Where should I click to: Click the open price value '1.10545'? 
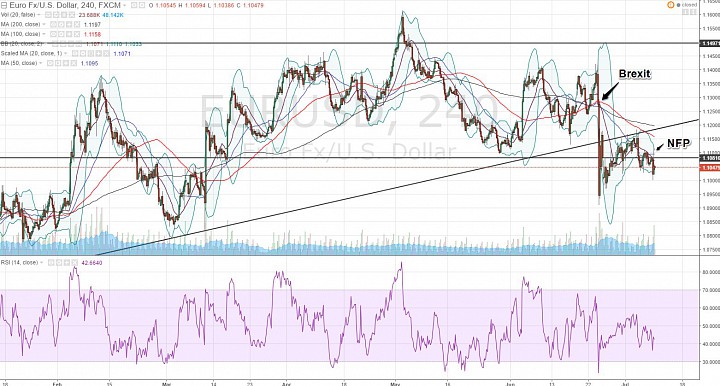point(165,5)
